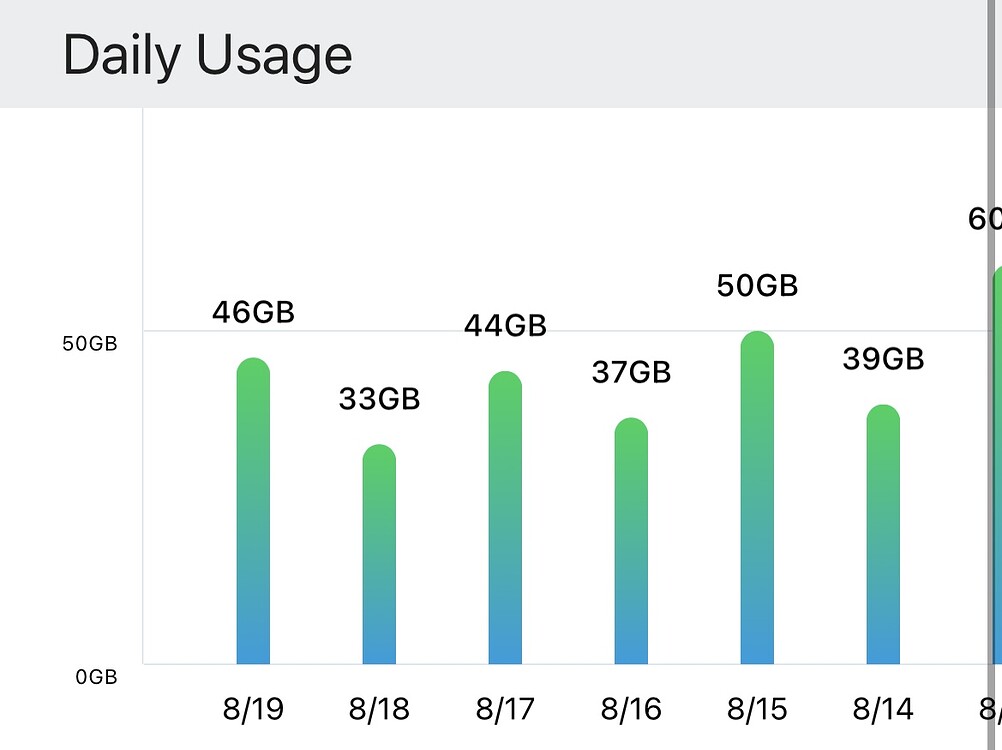The image size is (1002, 750).
Task: Select the 8/16 usage bar
Action: pyautogui.click(x=631, y=541)
